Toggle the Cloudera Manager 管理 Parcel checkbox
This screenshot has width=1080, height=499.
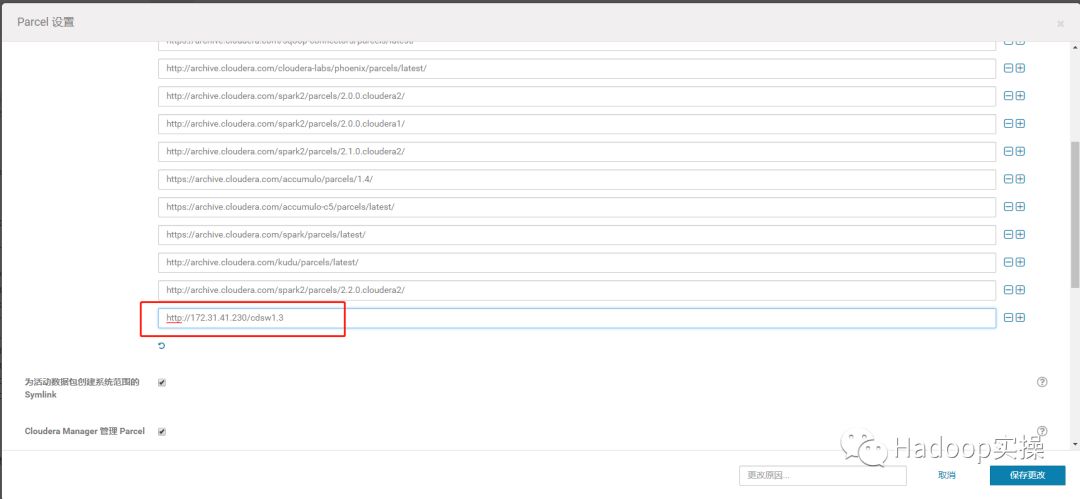point(162,431)
